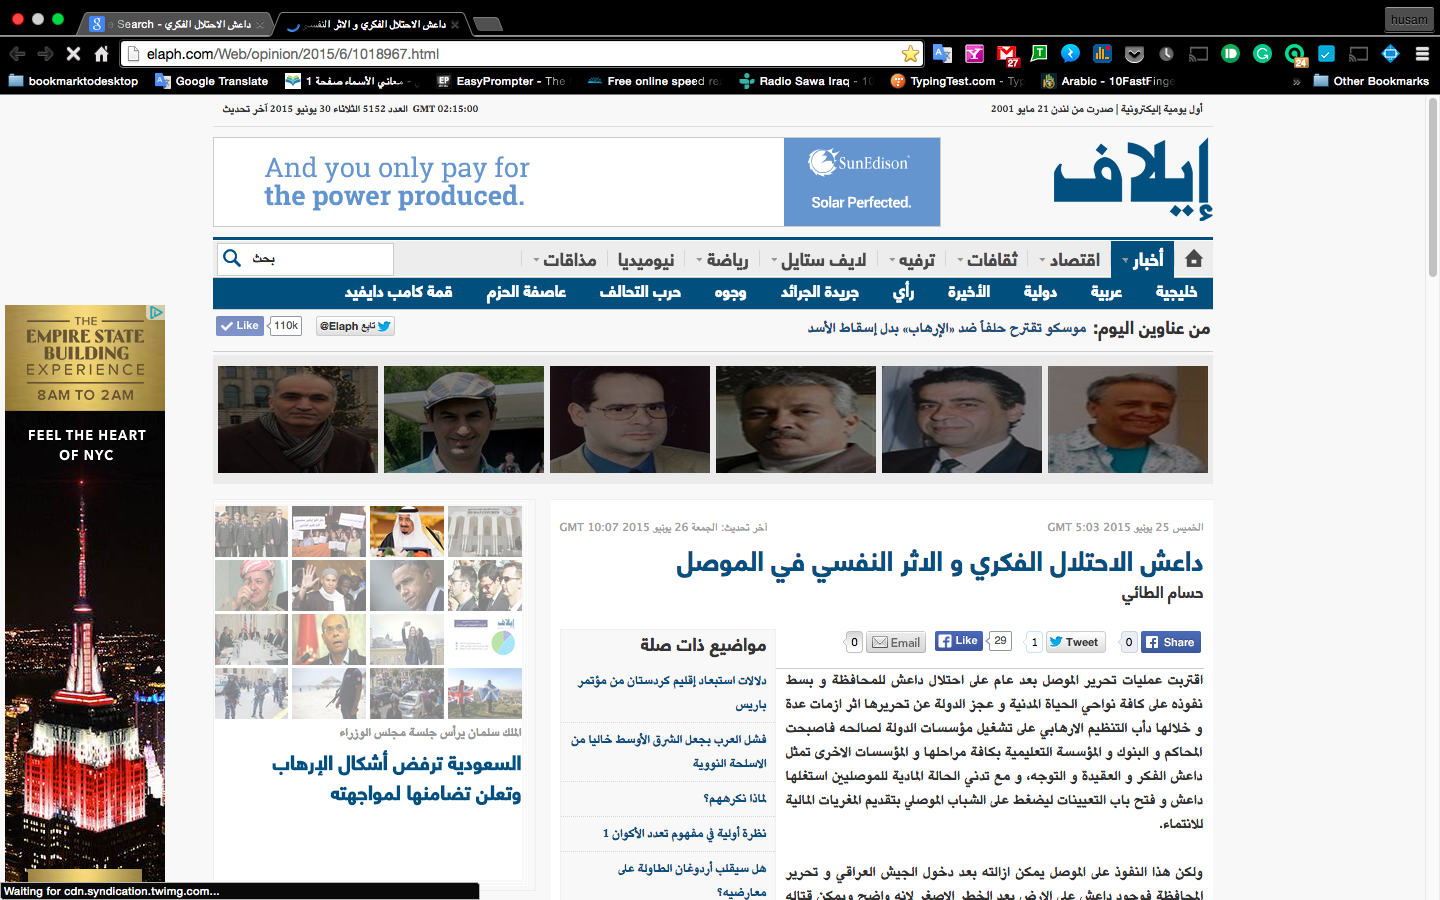The width and height of the screenshot is (1440, 900).
Task: Follow @Elaph on Twitter
Action: point(356,326)
